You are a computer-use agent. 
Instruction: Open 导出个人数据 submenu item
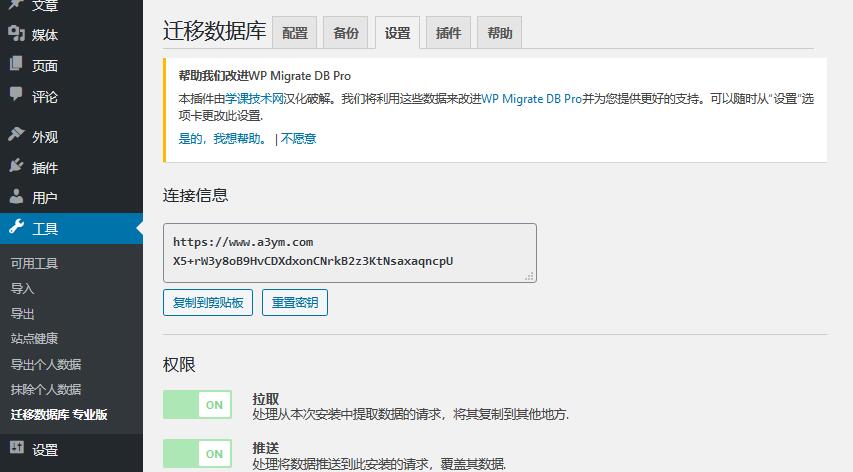pyautogui.click(x=46, y=364)
